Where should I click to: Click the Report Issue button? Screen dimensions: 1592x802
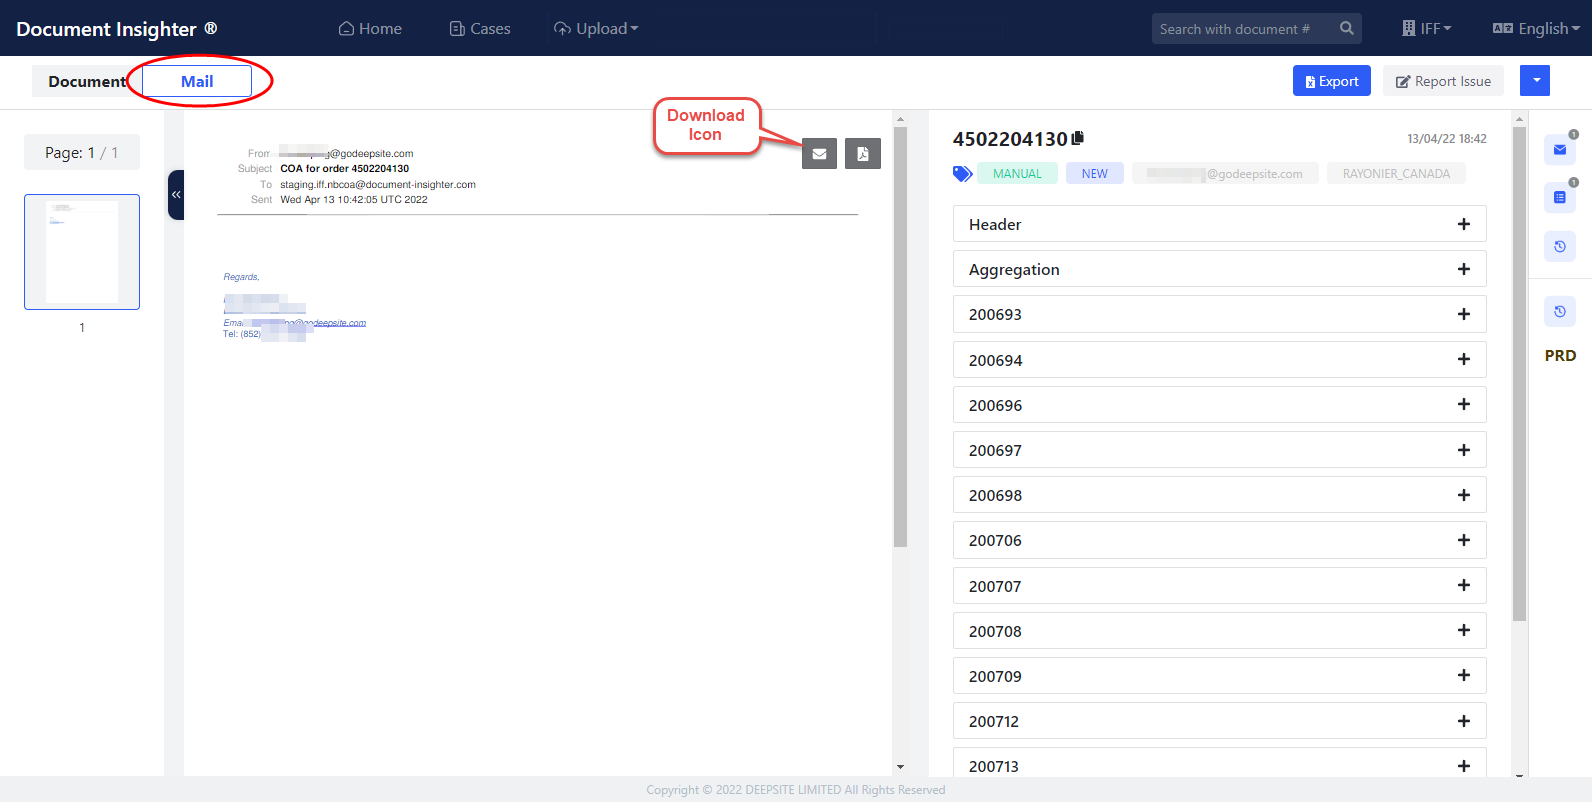1443,81
